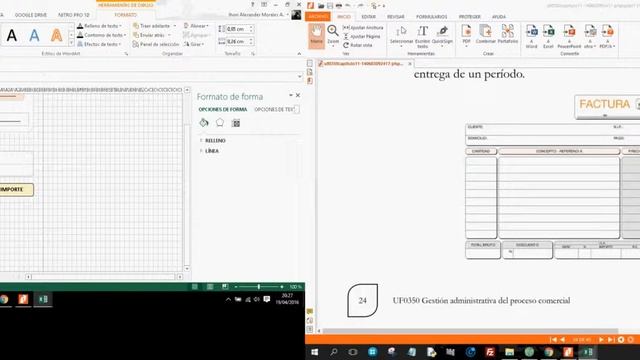Viewport: 640px width, 360px height.
Task: Open the Girar dropdown
Action: (x=194, y=44)
